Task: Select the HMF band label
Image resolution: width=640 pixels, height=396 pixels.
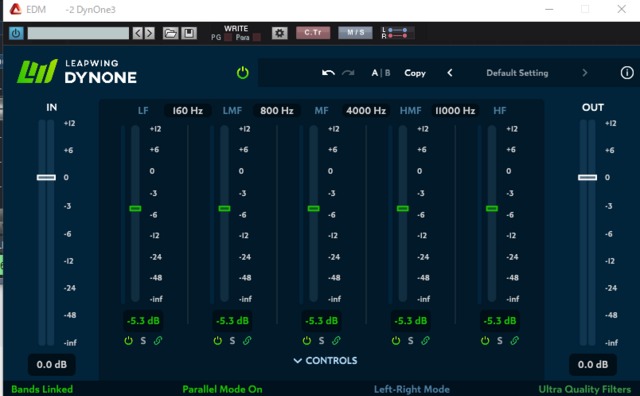Action: click(410, 111)
